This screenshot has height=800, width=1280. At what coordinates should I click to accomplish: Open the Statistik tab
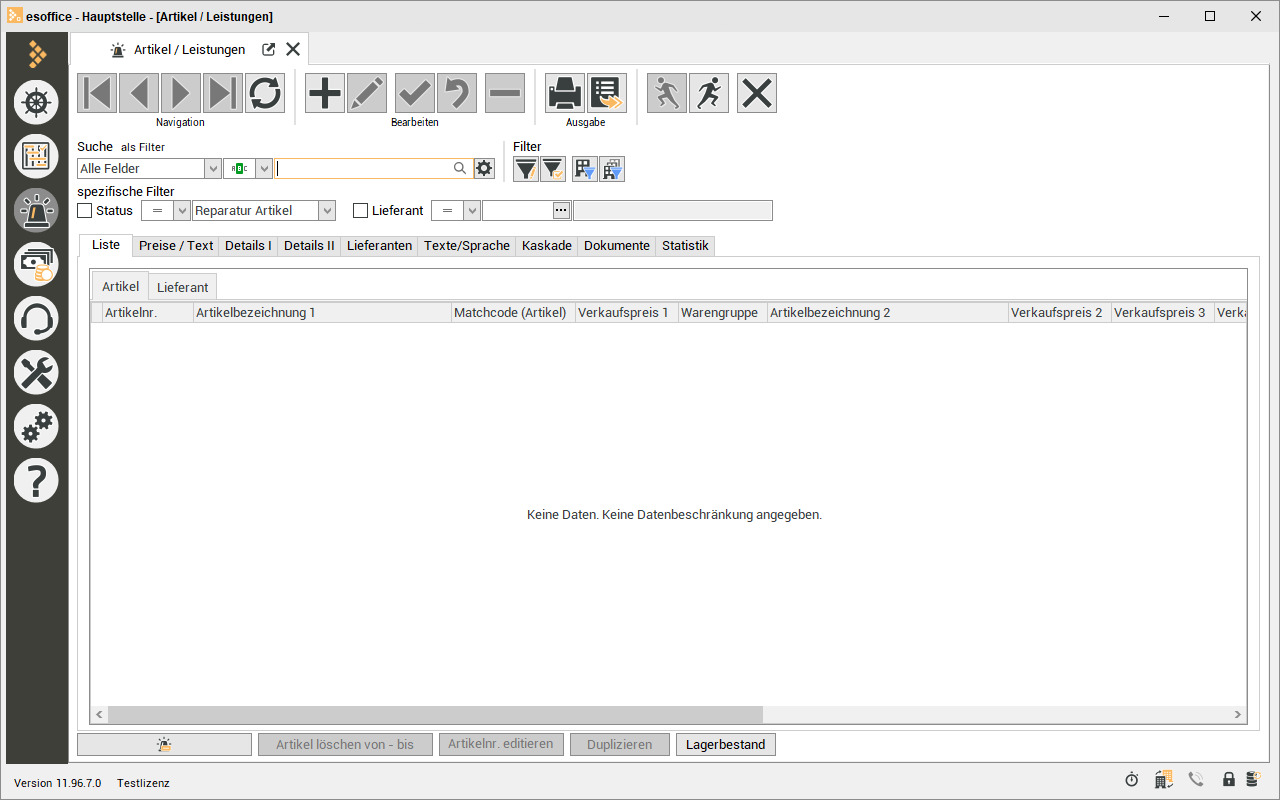pos(685,245)
